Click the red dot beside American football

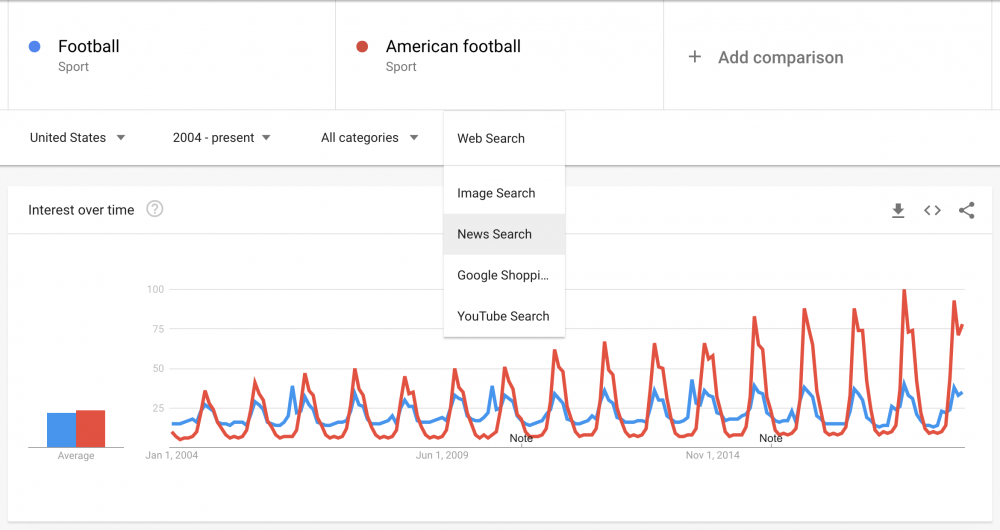(362, 46)
